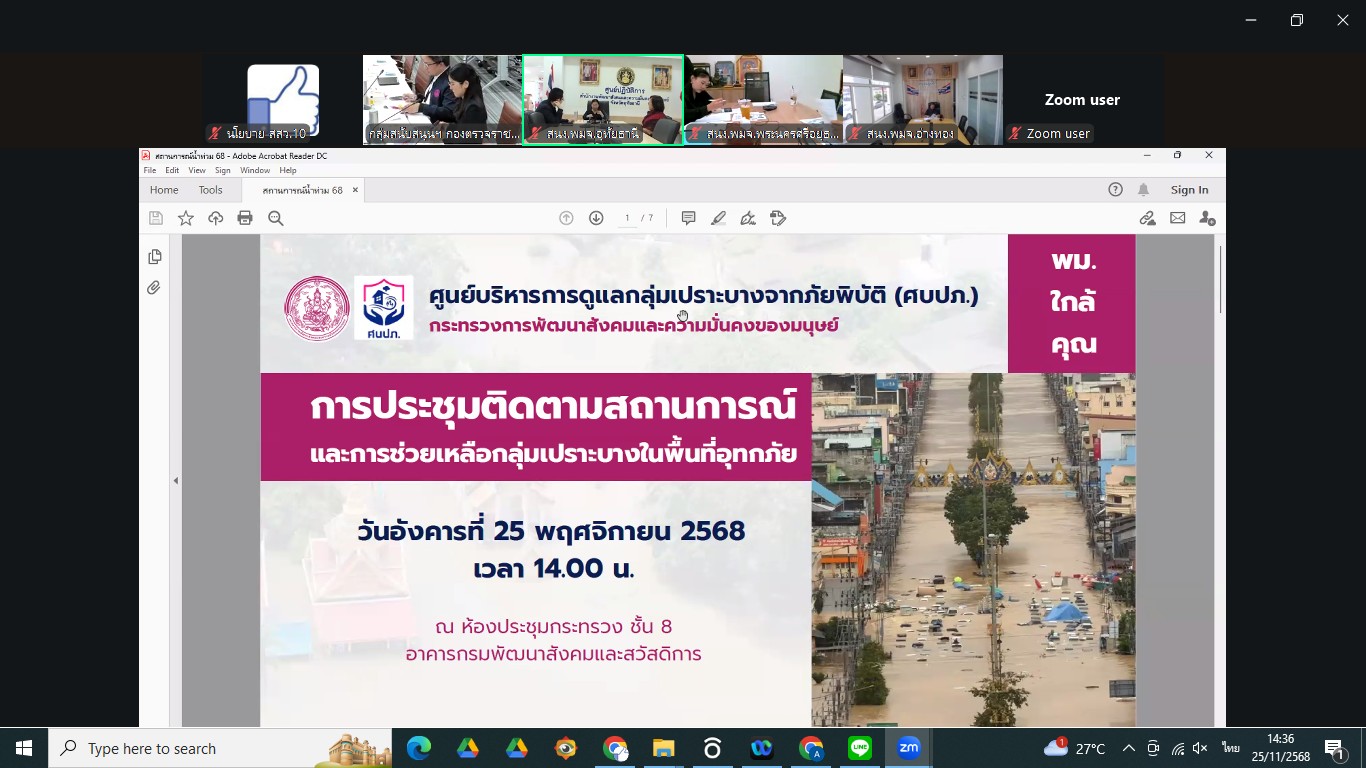The height and width of the screenshot is (768, 1366).
Task: Show the attachments paperclip panel
Action: pos(154,288)
